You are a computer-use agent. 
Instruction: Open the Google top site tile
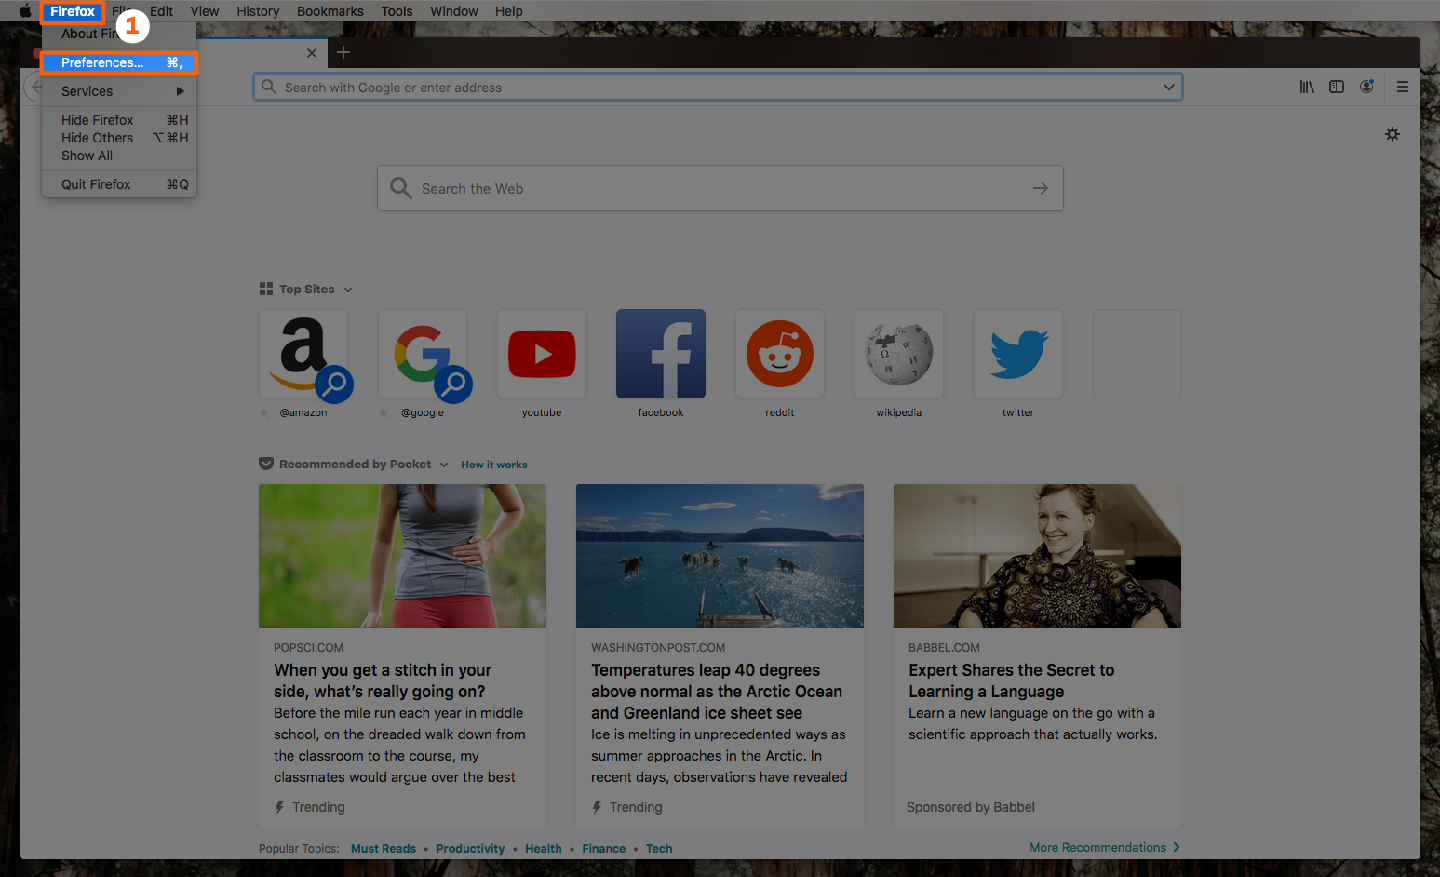tap(422, 354)
